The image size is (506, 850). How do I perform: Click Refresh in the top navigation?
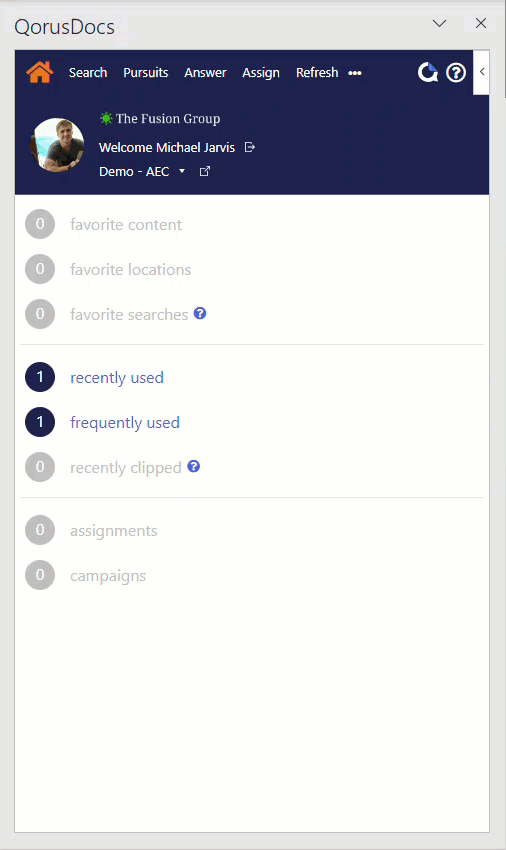317,73
